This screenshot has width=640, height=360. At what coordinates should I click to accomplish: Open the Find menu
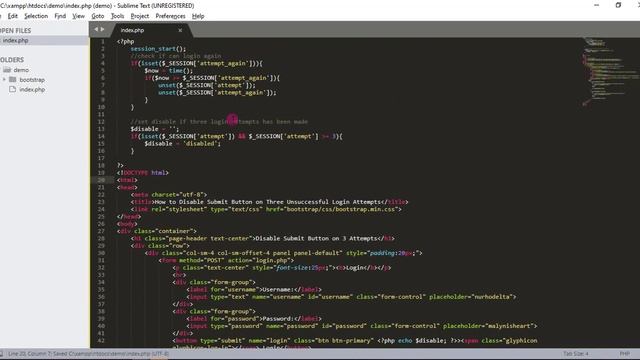point(60,16)
